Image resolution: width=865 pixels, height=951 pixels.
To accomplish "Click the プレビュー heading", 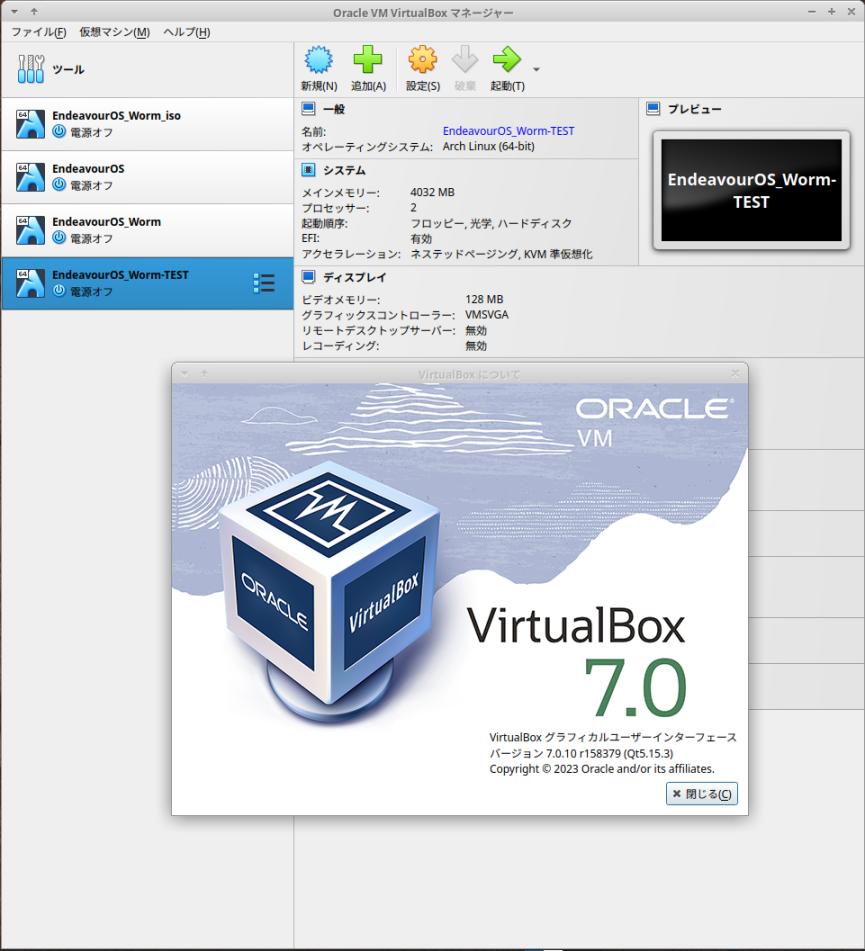I will 695,109.
